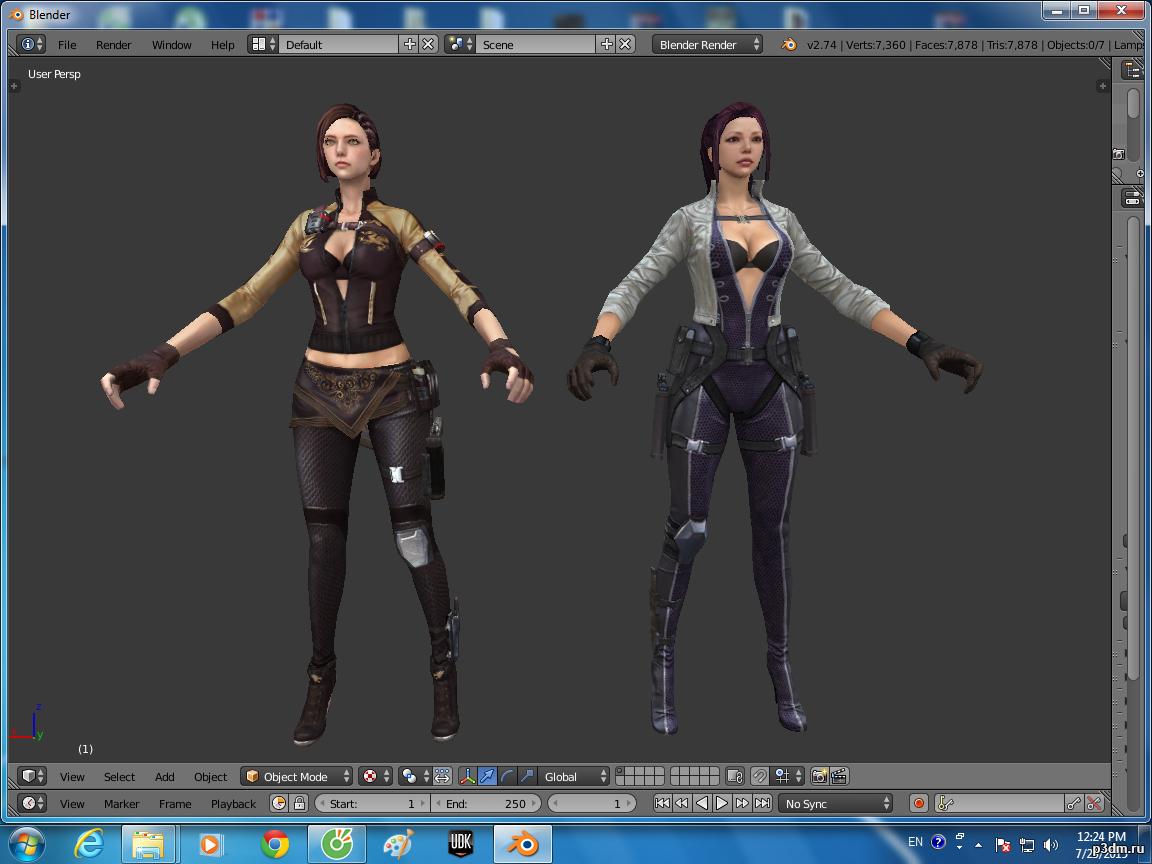
Task: Open the Add menu in the 3D viewport header
Action: pyautogui.click(x=165, y=777)
